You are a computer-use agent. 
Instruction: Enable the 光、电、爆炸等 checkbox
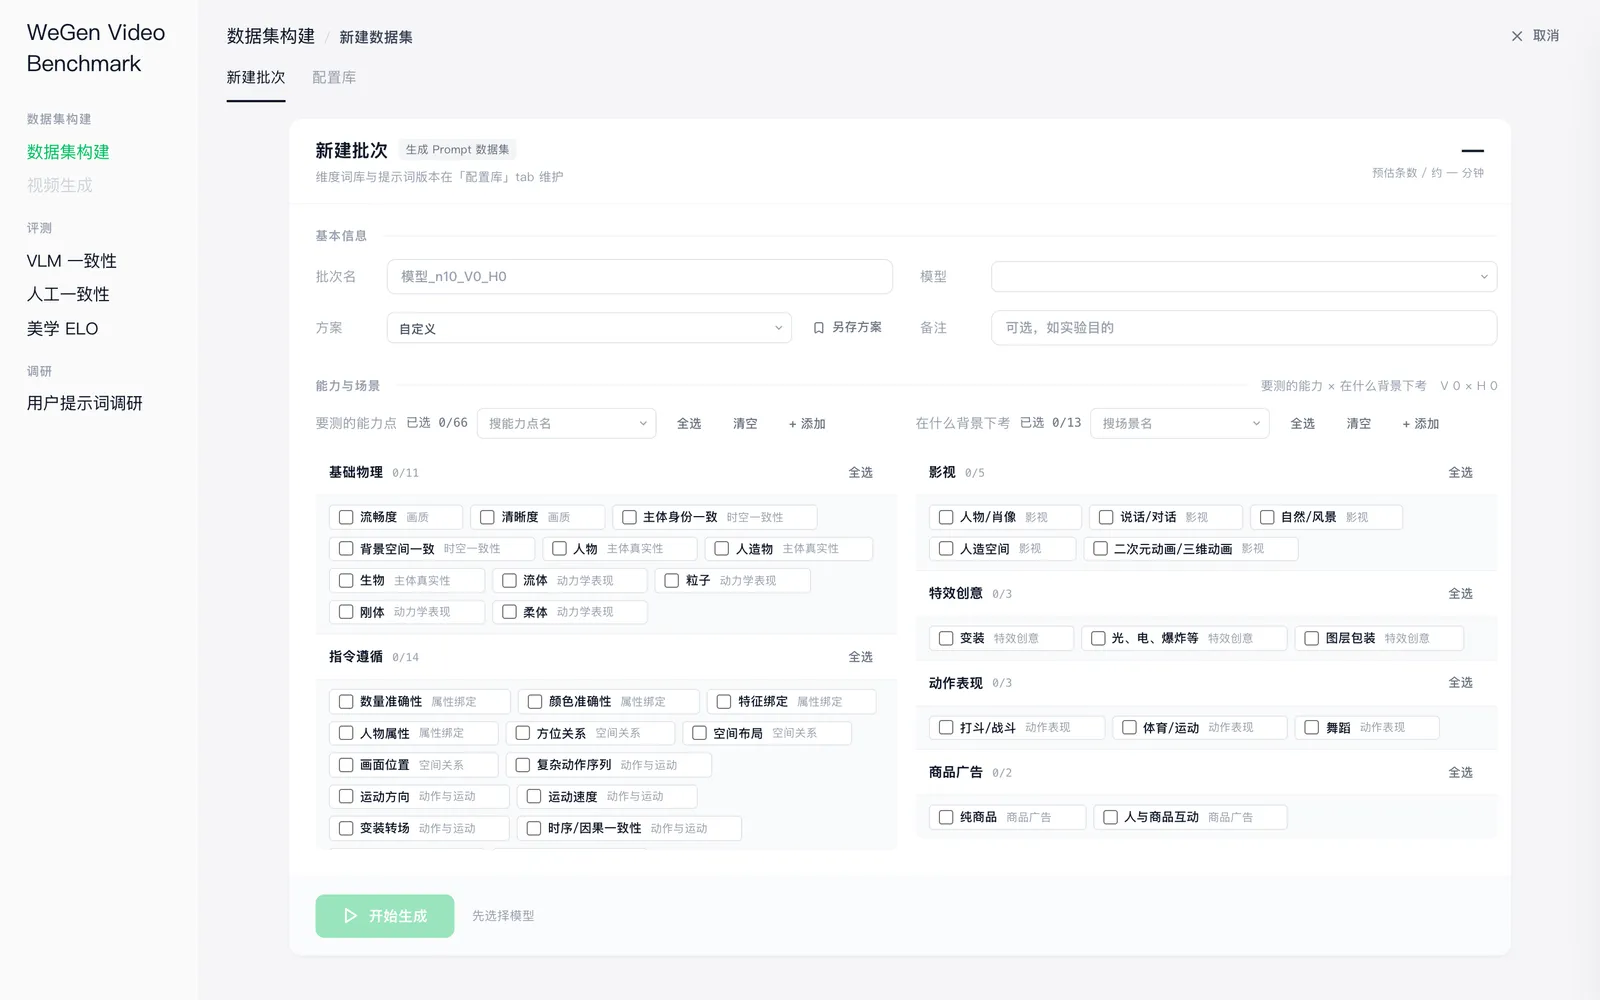coord(1098,638)
